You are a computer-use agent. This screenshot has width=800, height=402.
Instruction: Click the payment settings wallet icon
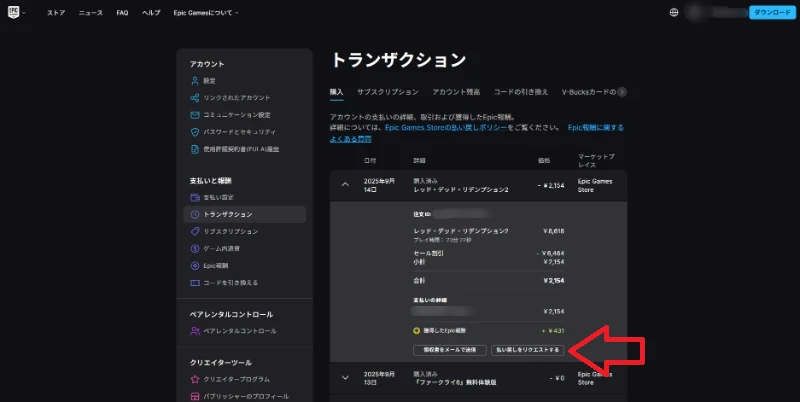click(x=194, y=197)
